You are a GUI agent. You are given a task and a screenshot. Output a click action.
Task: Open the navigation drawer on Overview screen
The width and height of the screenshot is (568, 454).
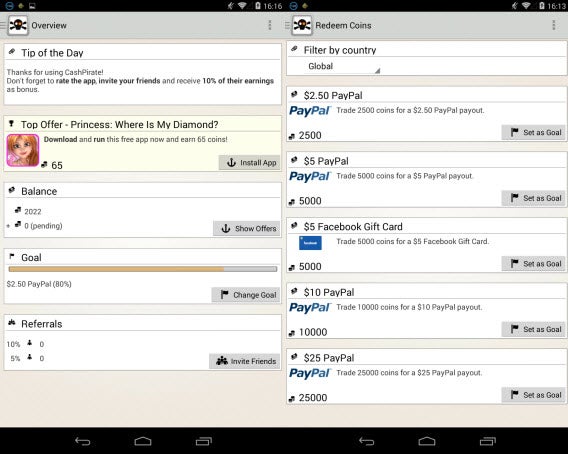click(3, 25)
